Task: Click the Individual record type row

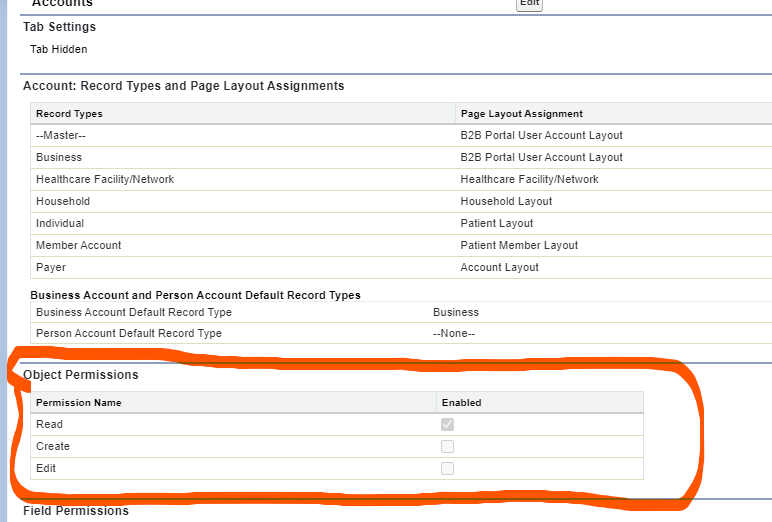Action: click(x=60, y=223)
